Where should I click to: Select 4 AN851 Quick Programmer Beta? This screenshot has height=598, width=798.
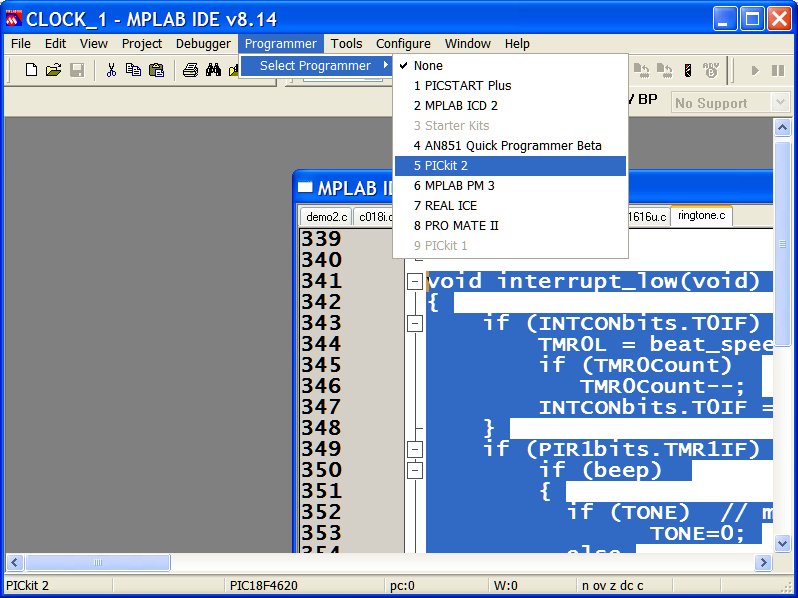pos(510,146)
